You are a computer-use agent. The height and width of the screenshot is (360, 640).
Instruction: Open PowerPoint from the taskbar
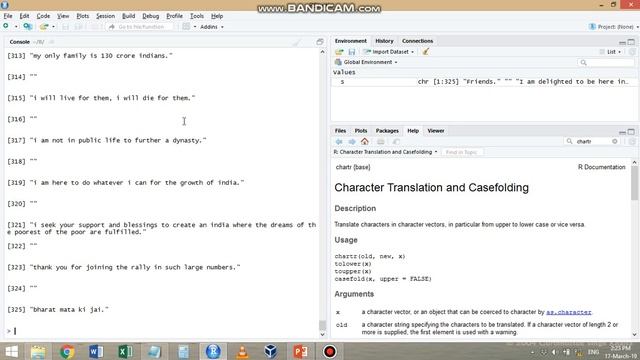pyautogui.click(x=300, y=351)
